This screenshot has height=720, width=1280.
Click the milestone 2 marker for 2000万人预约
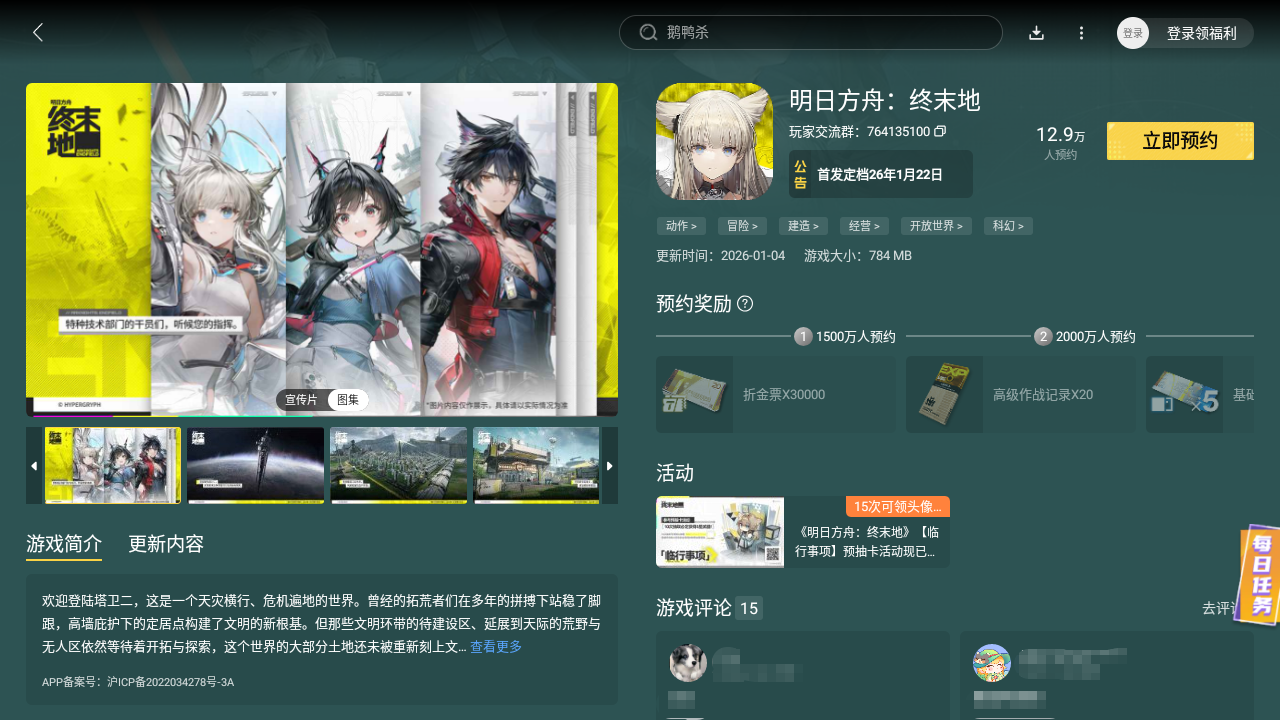(1043, 336)
